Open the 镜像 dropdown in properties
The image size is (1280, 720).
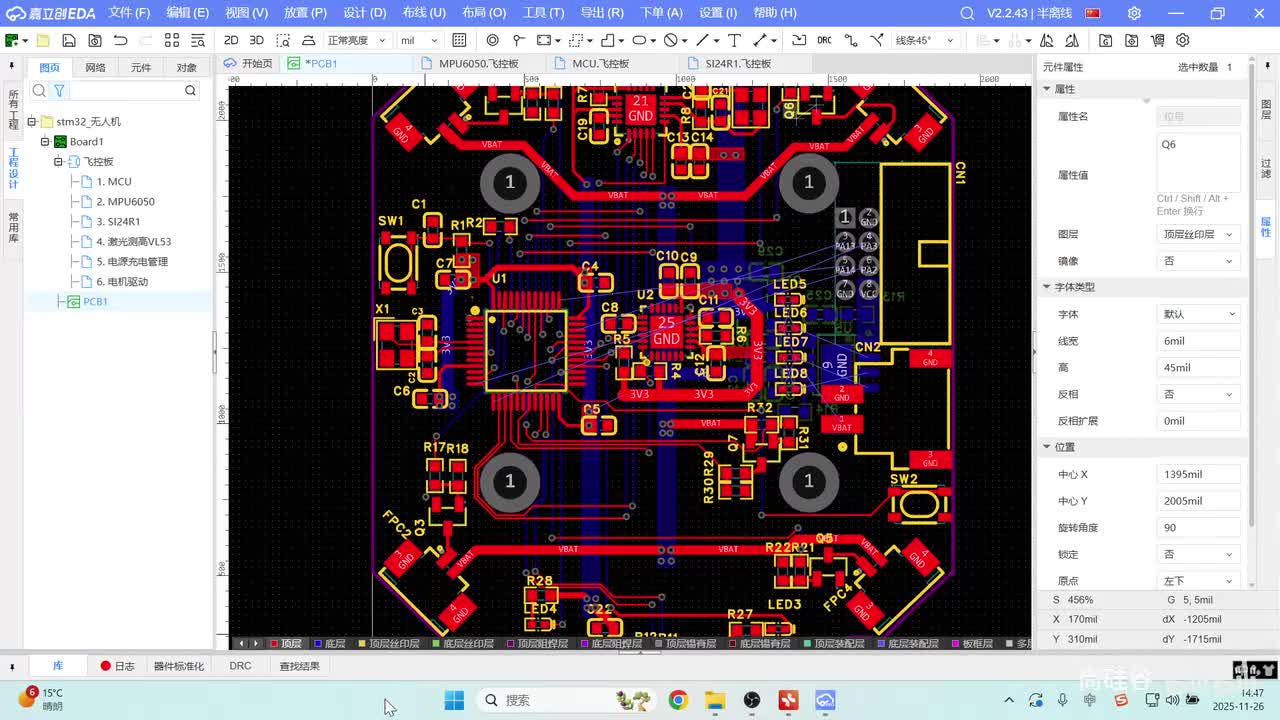(x=1199, y=261)
